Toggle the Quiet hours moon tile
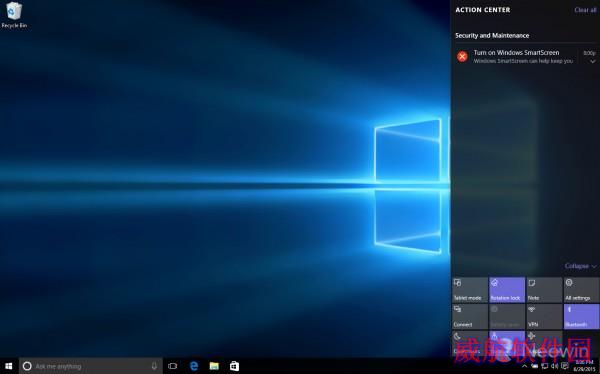Viewport: 600px width, 374px height. [x=470, y=343]
